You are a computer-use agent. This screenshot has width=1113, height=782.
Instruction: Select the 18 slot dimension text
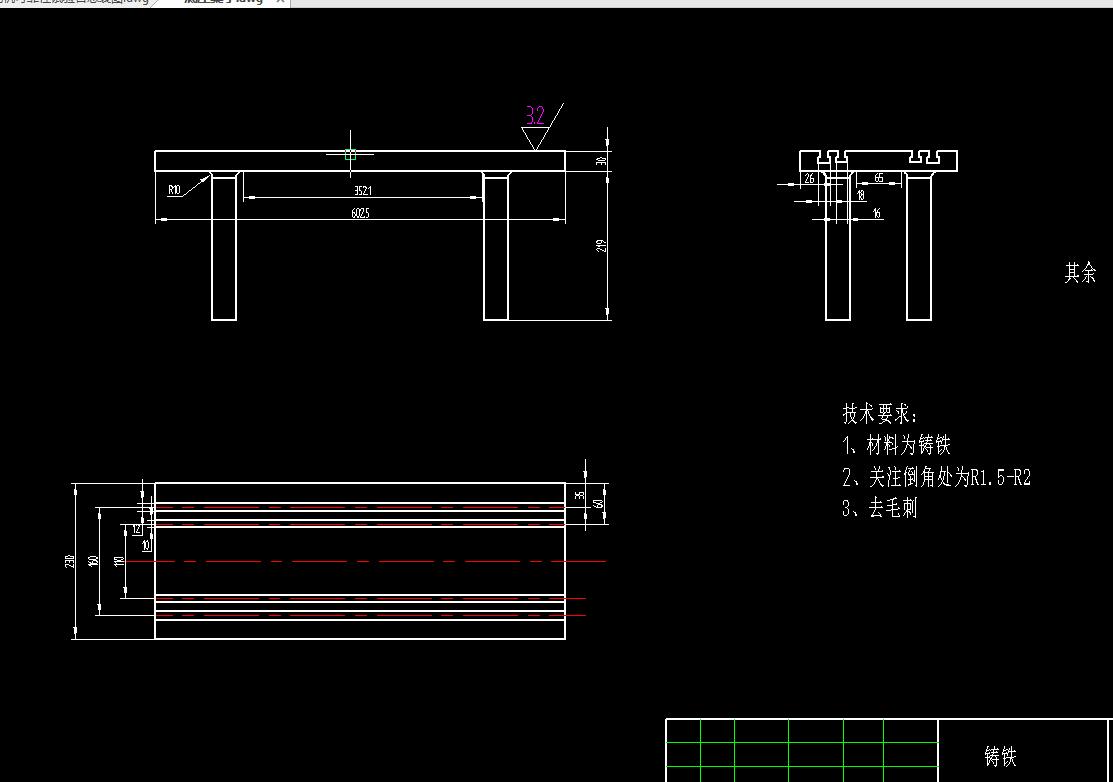point(860,195)
